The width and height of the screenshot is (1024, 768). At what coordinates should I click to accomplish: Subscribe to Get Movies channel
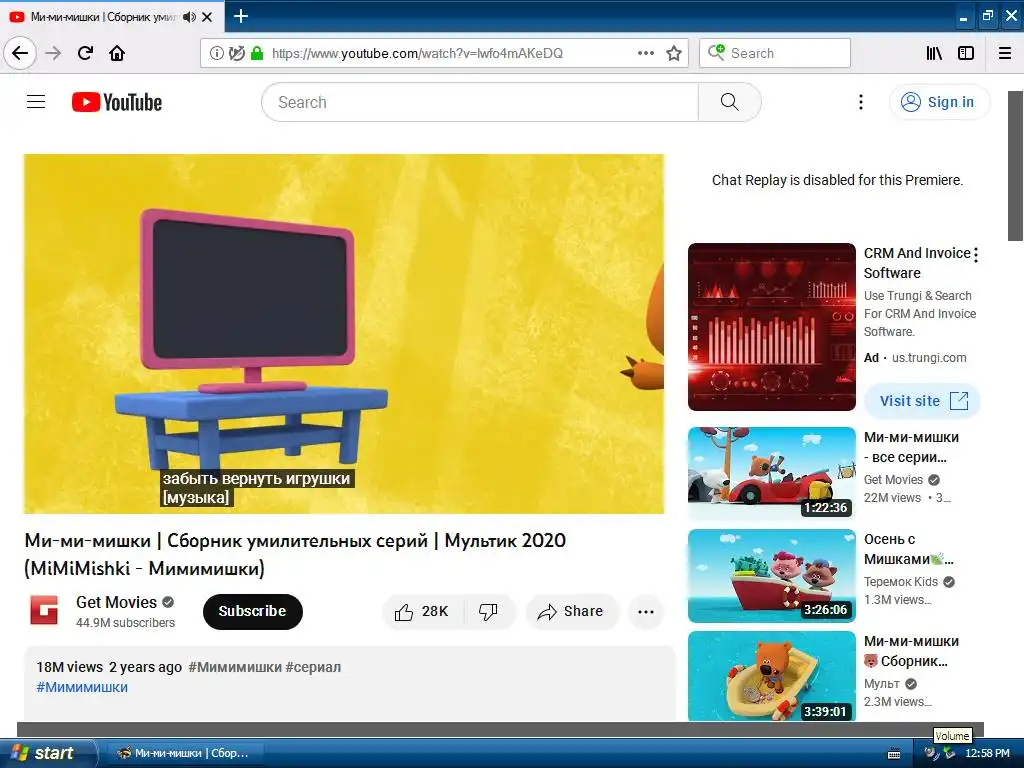(x=253, y=611)
